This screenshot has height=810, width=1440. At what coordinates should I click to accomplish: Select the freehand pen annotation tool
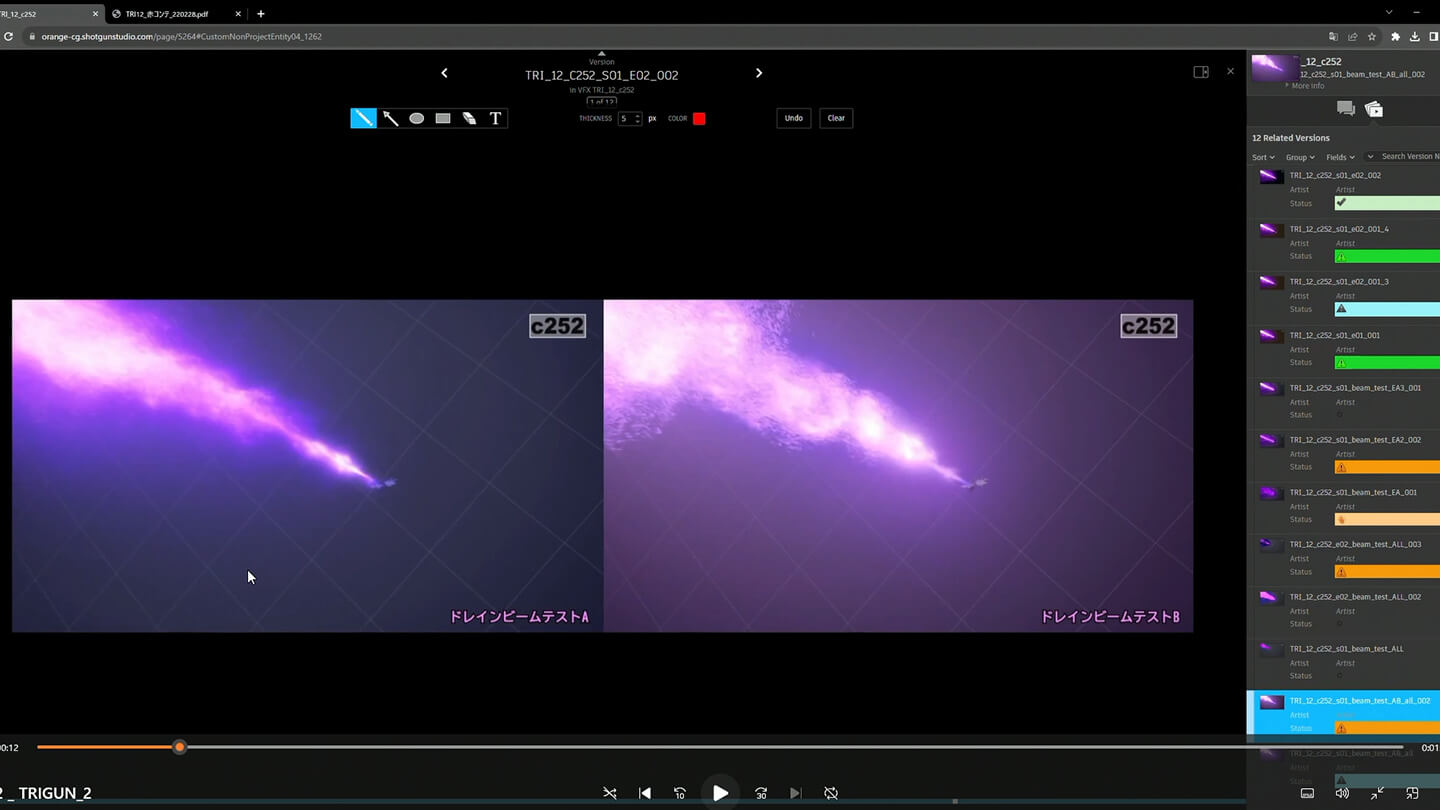click(363, 118)
